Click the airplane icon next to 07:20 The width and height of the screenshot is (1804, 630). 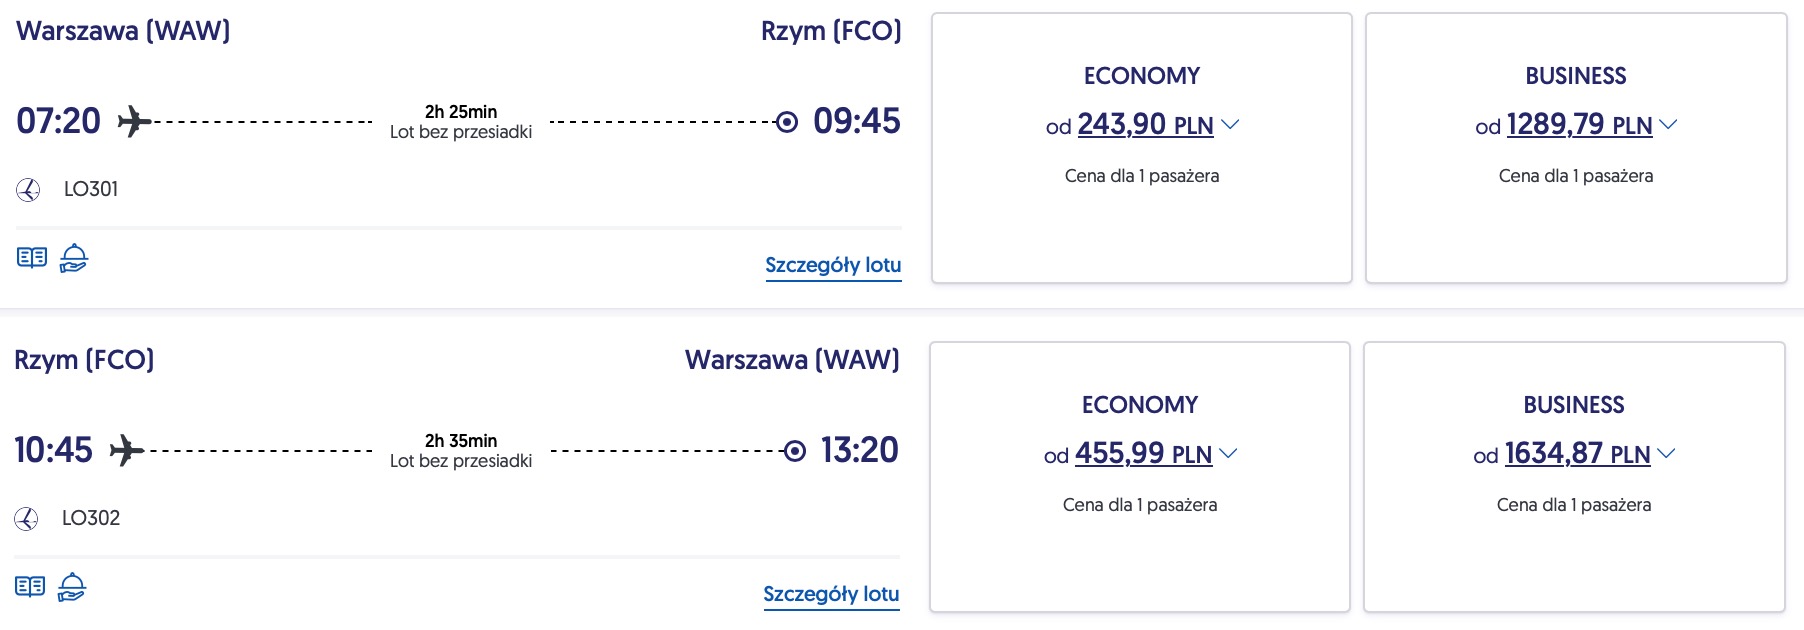(x=134, y=122)
